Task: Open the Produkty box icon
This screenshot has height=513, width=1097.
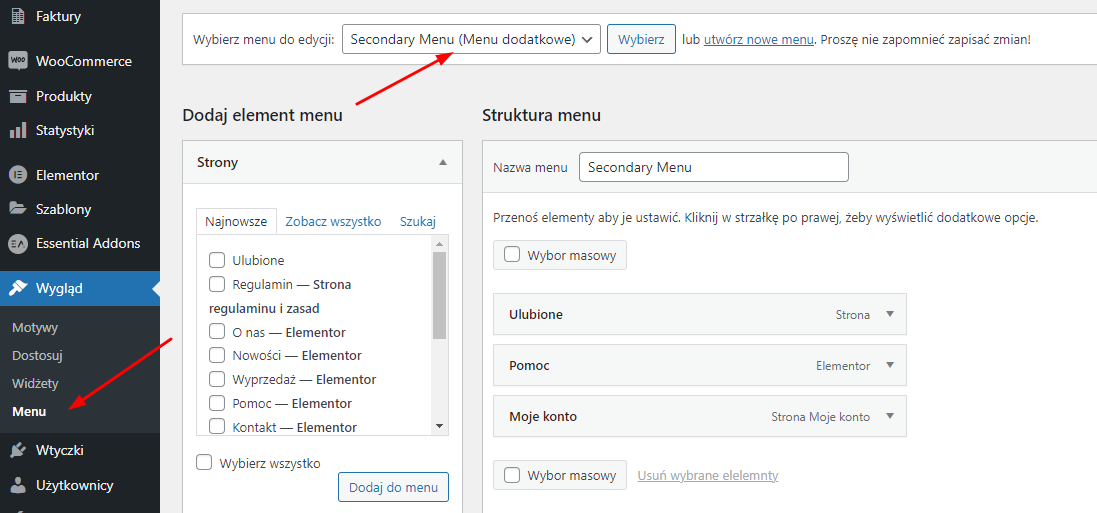Action: point(18,96)
